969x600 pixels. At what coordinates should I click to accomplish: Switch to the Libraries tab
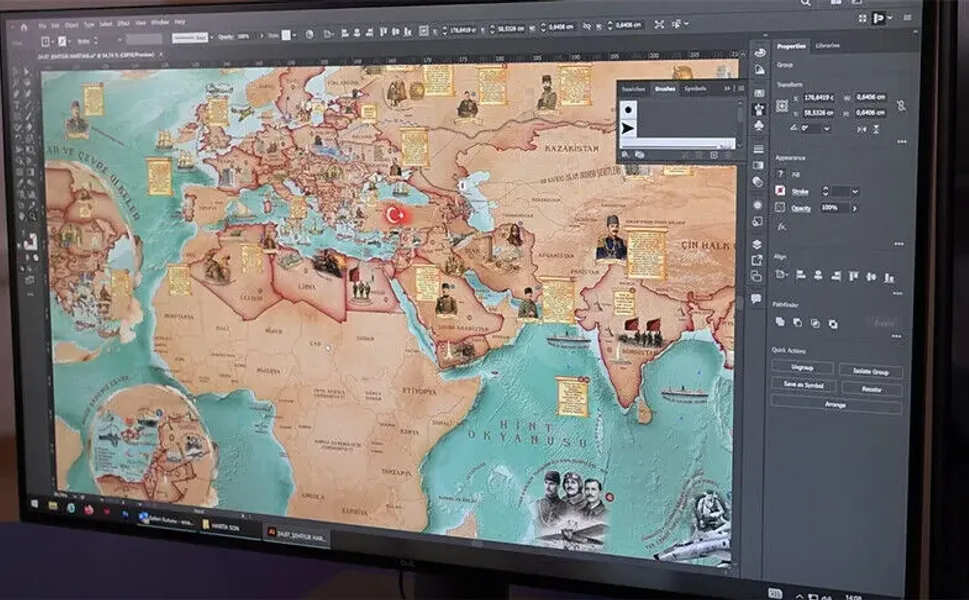(827, 46)
